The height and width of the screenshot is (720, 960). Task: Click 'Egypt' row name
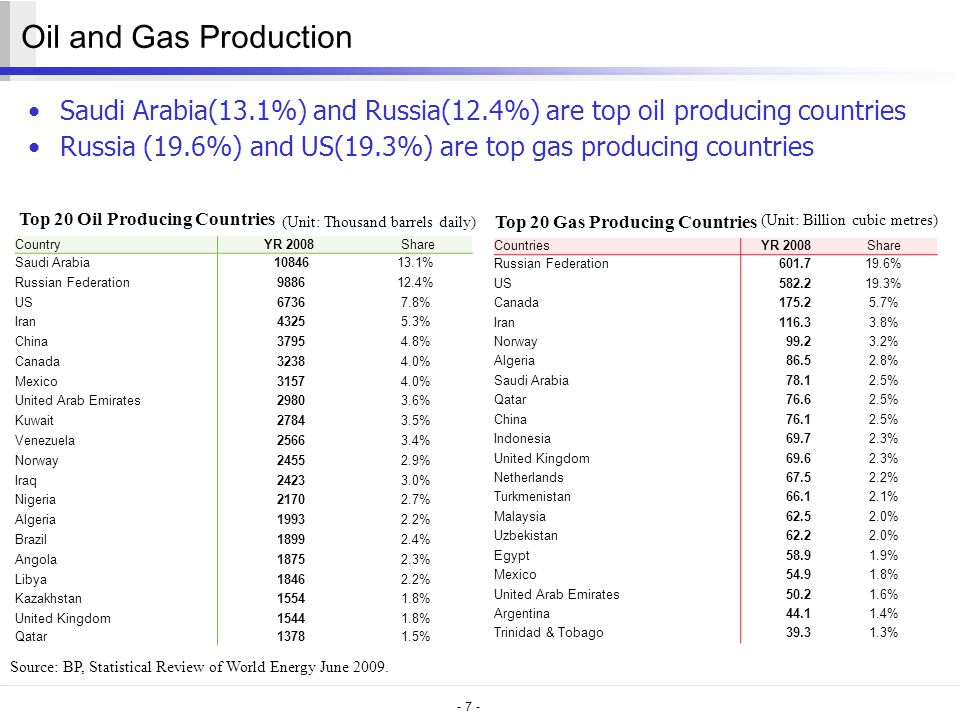pos(511,556)
